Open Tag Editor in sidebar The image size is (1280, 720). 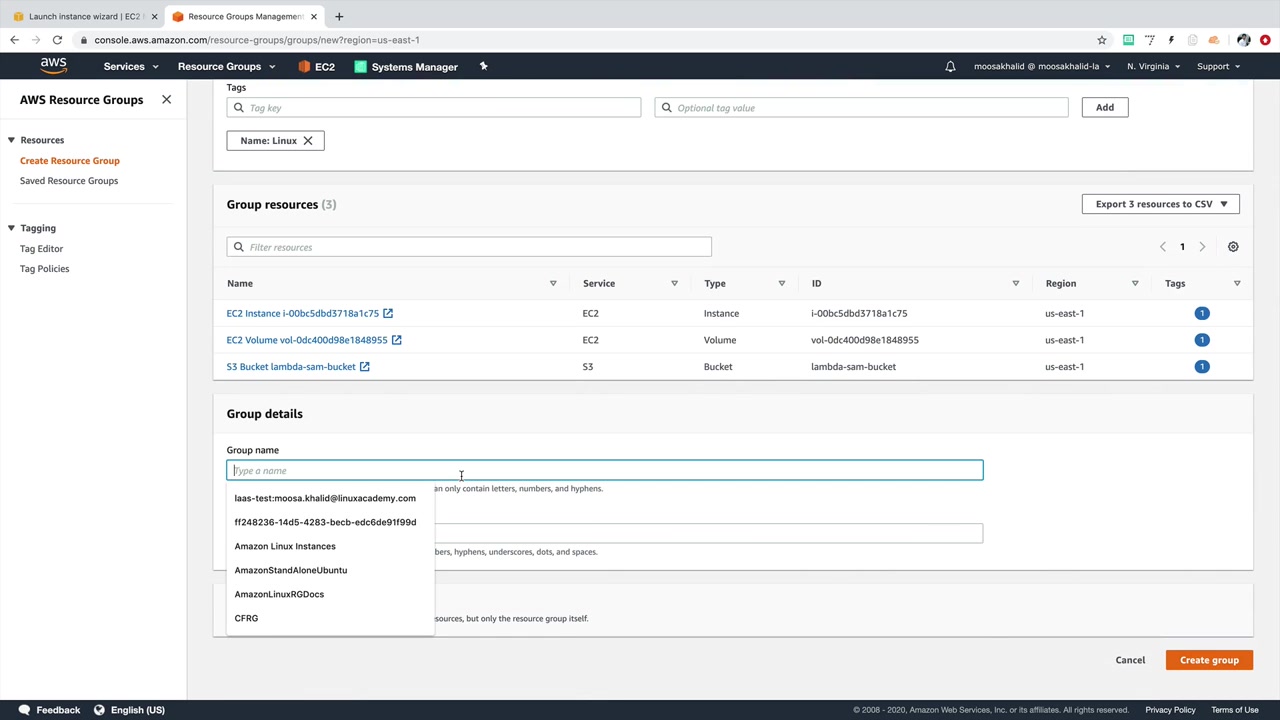coord(41,249)
